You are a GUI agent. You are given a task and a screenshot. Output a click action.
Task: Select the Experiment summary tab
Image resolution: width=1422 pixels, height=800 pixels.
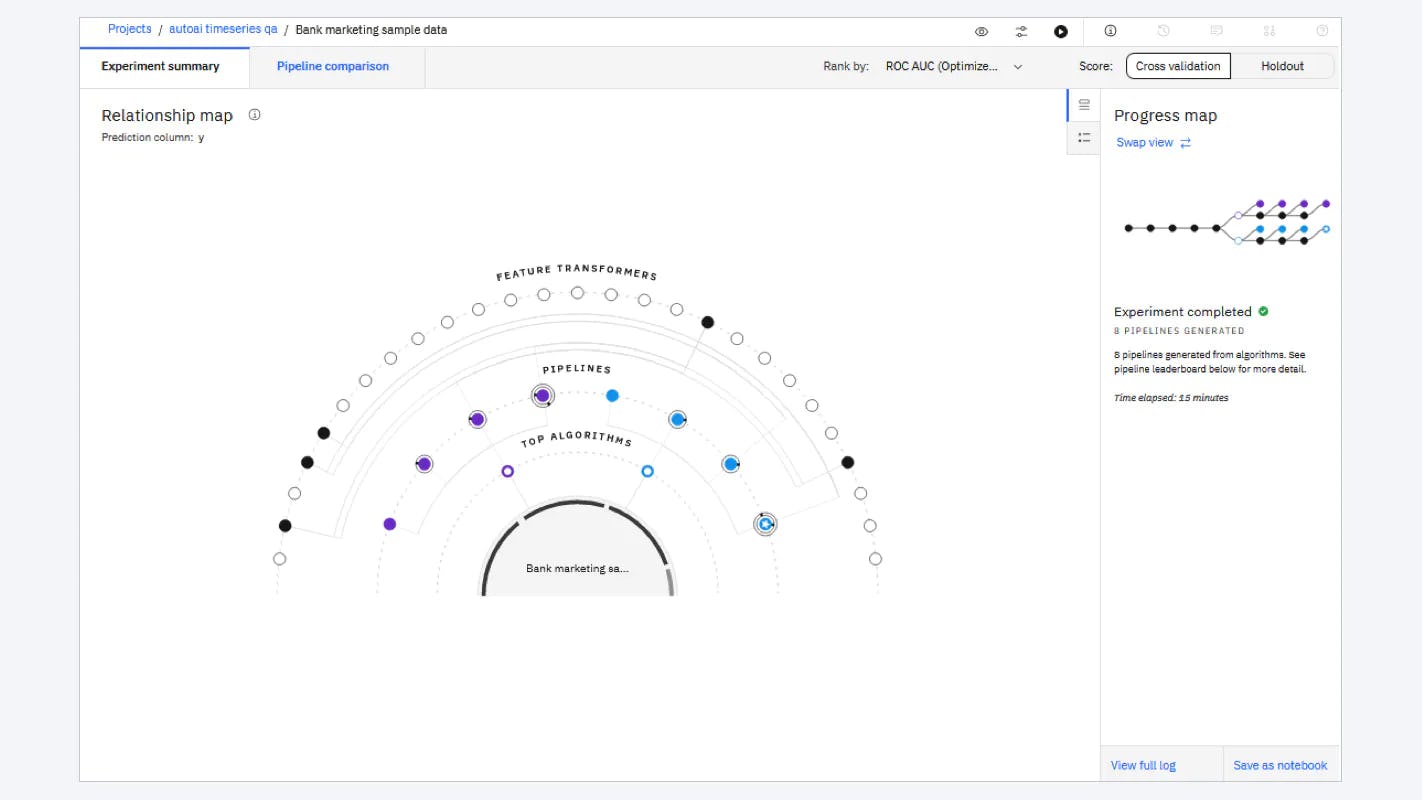(160, 65)
